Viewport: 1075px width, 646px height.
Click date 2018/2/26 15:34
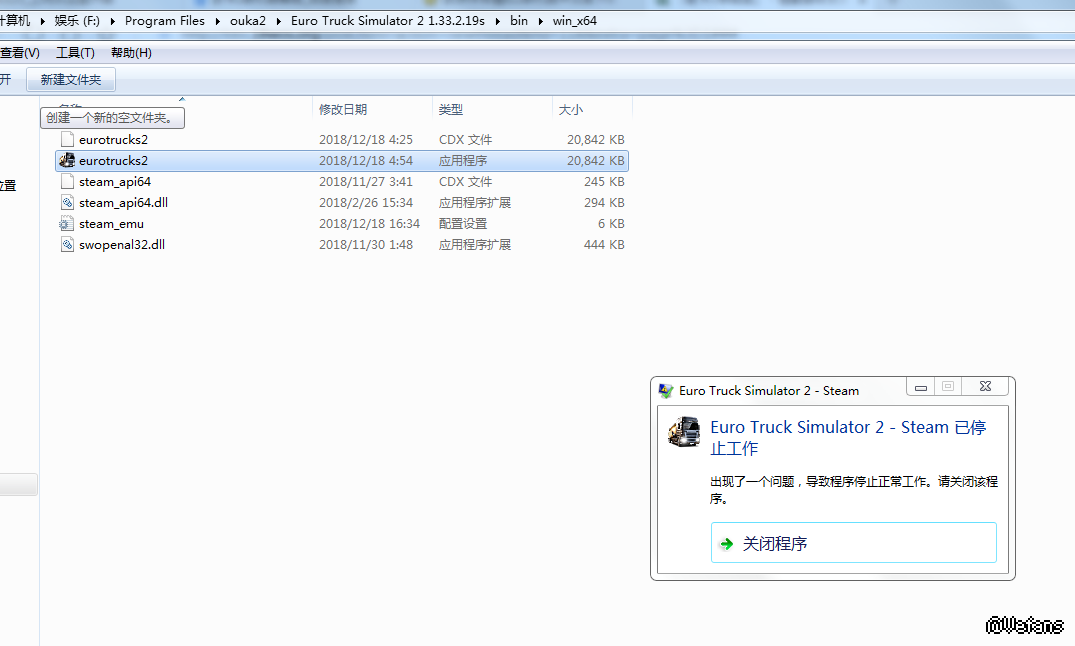click(365, 202)
